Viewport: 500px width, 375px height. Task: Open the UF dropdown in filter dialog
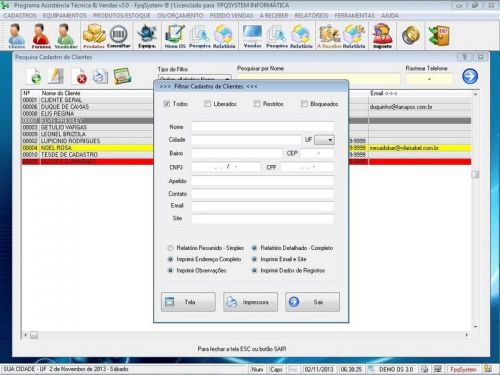point(324,140)
